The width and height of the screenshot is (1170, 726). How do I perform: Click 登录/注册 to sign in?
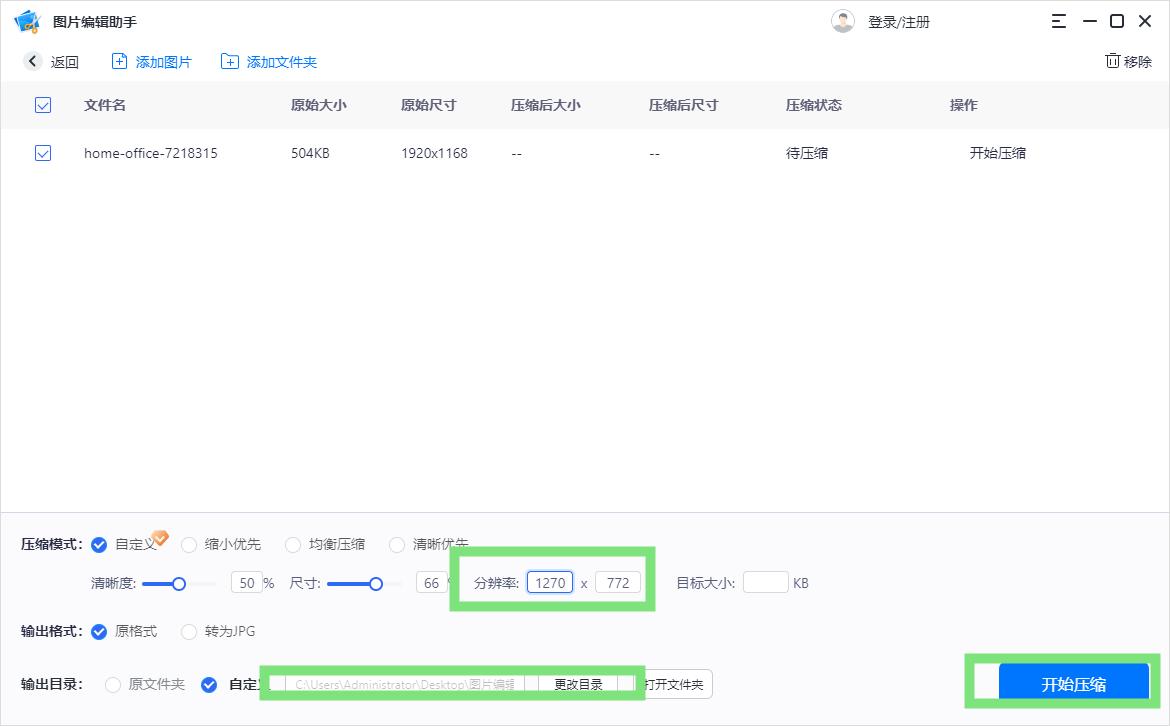click(898, 22)
